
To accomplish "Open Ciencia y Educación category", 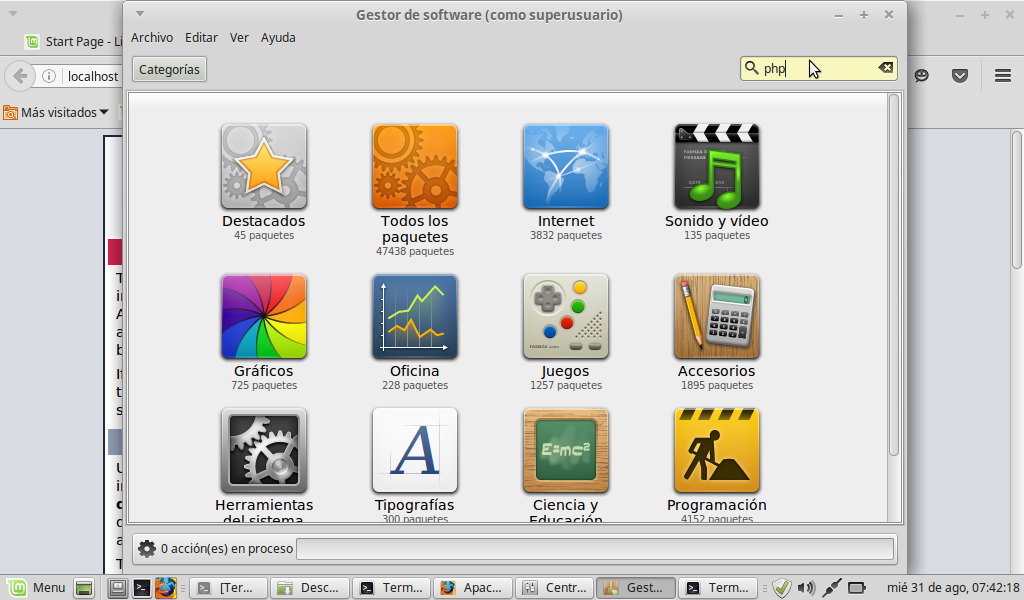I will click(x=565, y=451).
